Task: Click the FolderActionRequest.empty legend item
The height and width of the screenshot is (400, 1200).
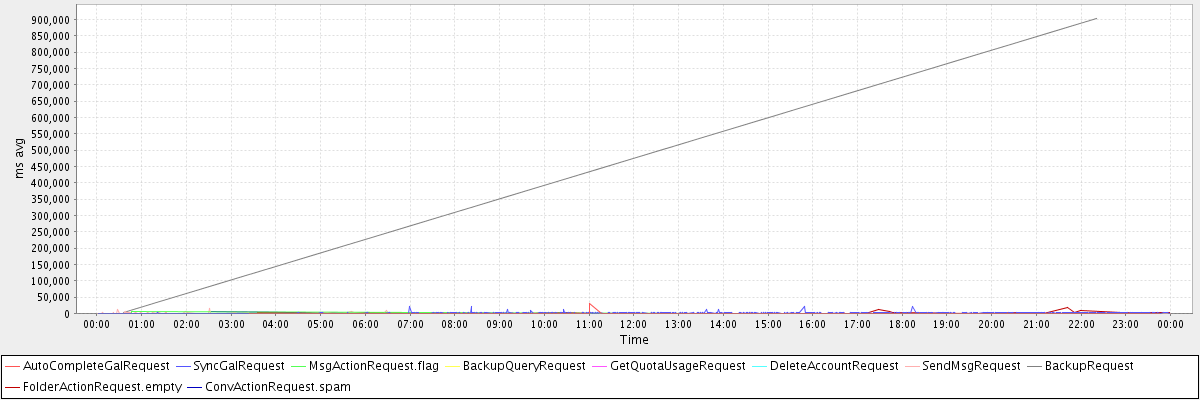Action: pos(94,385)
